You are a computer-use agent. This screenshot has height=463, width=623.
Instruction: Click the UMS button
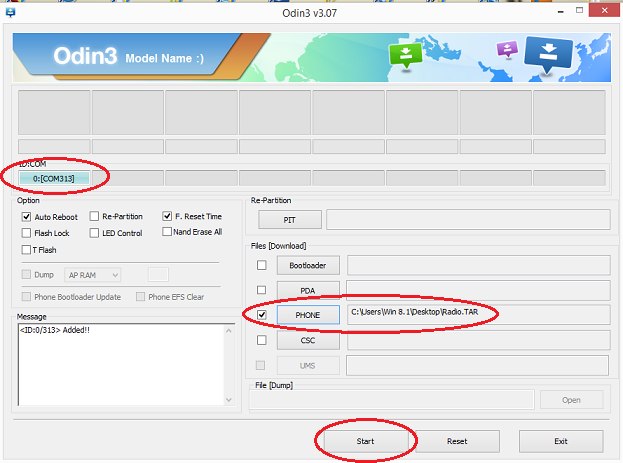[x=308, y=366]
